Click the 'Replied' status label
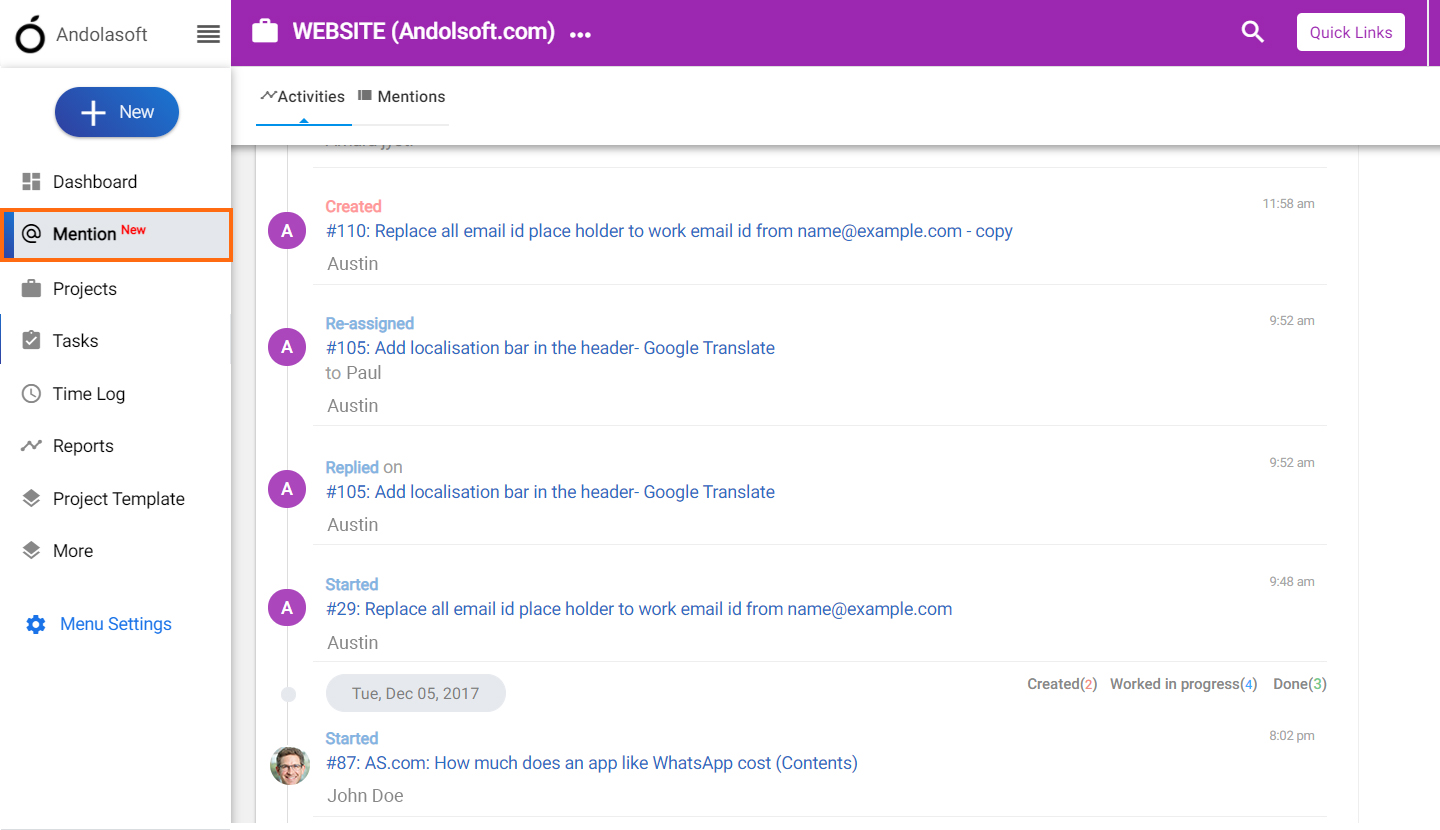Image resolution: width=1440 pixels, height=830 pixels. coord(352,467)
